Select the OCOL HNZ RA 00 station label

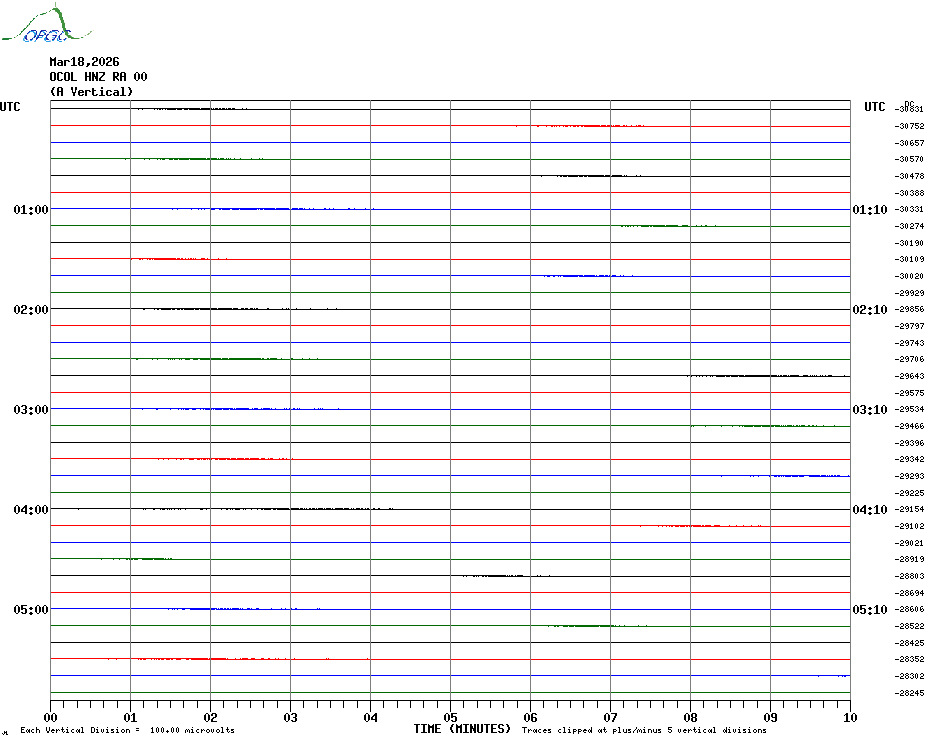[x=98, y=77]
